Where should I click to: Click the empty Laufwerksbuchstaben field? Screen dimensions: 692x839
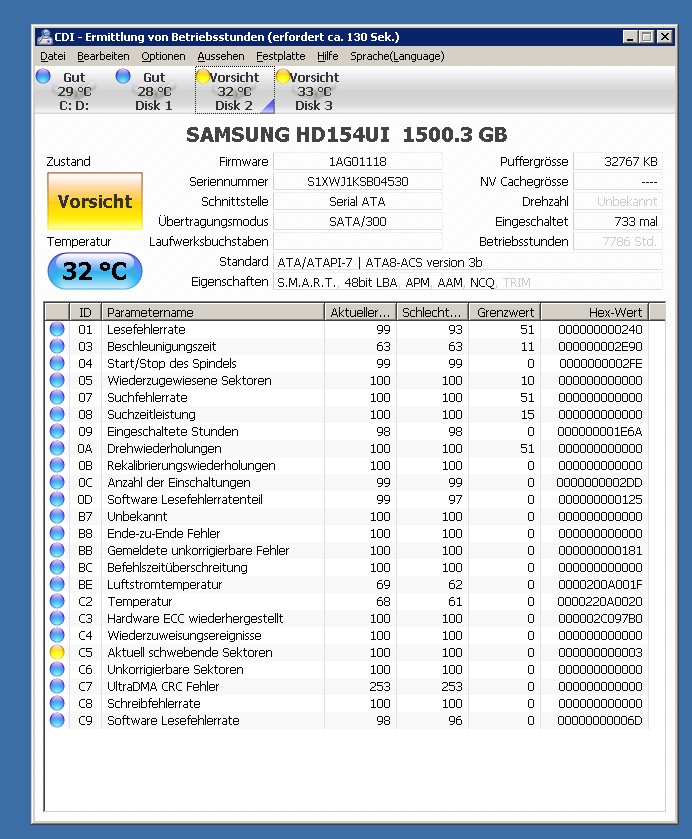pos(358,241)
